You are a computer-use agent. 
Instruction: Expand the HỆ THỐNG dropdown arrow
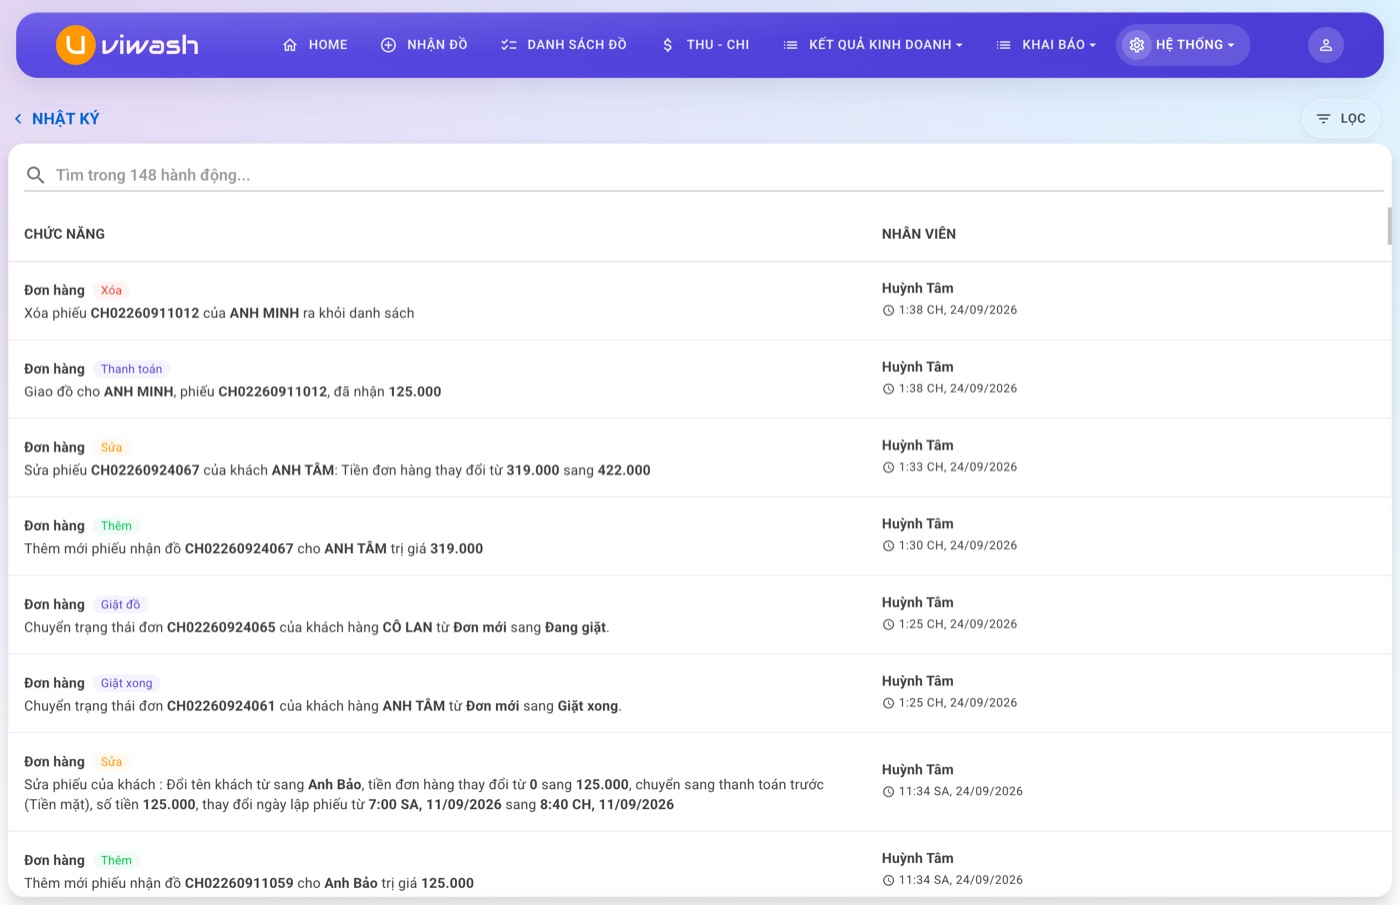(1231, 45)
